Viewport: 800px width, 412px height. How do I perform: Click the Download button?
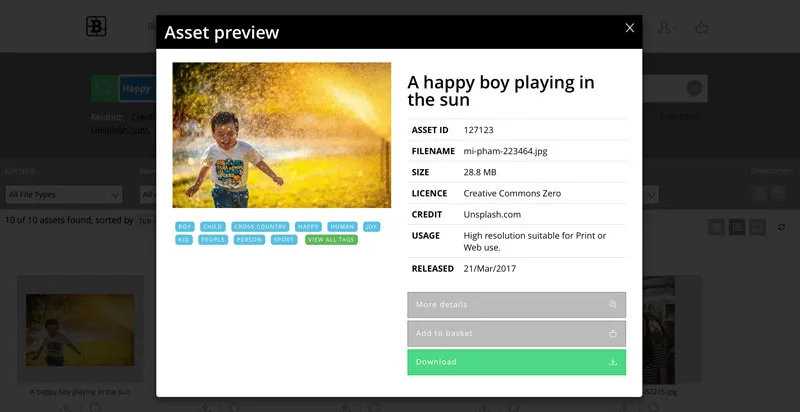(516, 362)
